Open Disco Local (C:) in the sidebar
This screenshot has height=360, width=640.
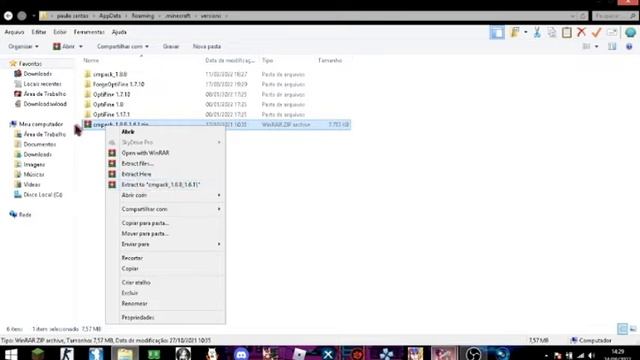[x=42, y=195]
